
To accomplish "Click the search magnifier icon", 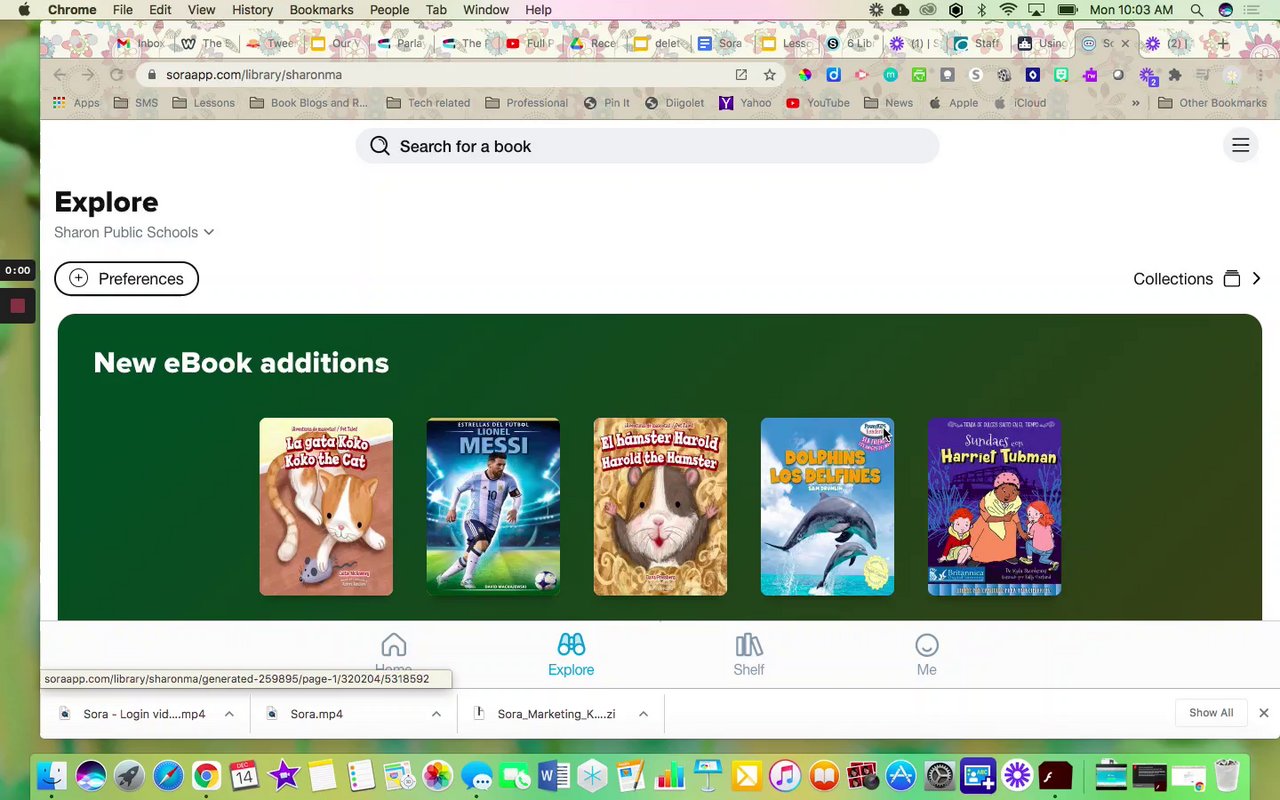I will point(380,146).
